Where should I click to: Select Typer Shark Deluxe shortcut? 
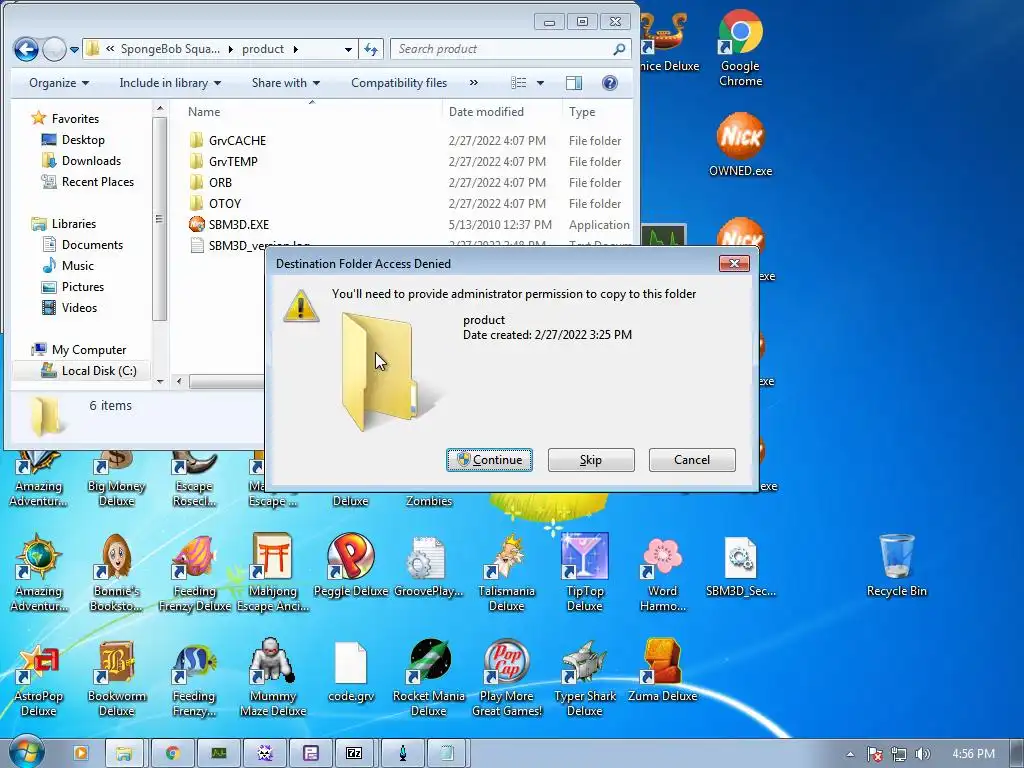(x=584, y=679)
